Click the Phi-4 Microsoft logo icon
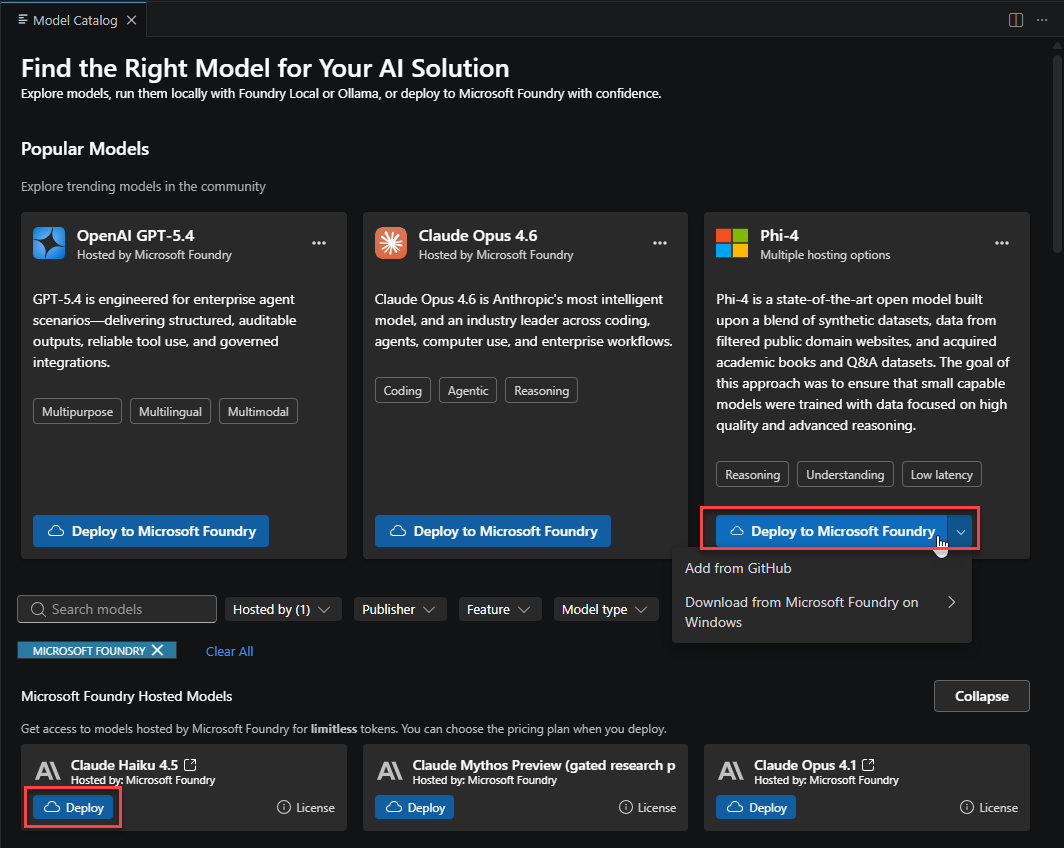The image size is (1064, 848). pos(732,243)
